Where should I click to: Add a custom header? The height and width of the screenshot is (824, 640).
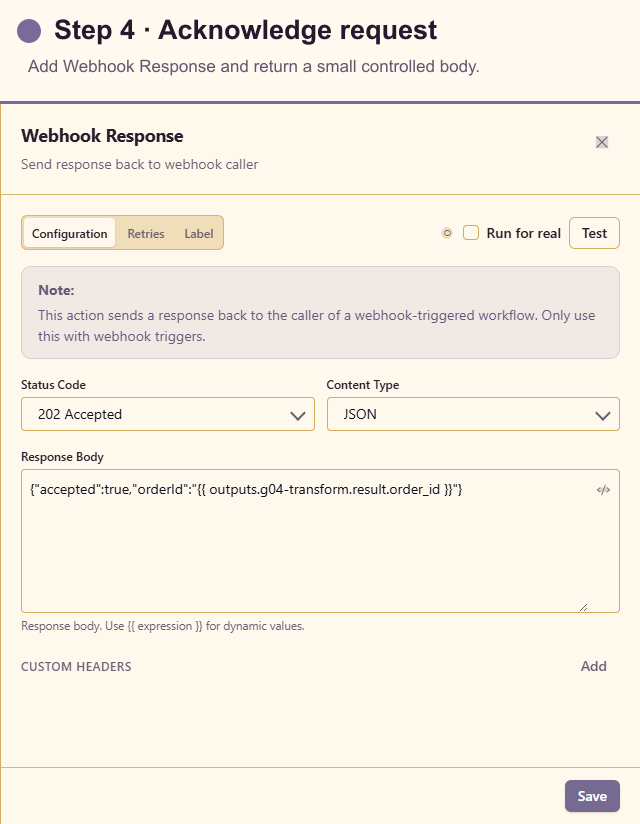point(593,666)
